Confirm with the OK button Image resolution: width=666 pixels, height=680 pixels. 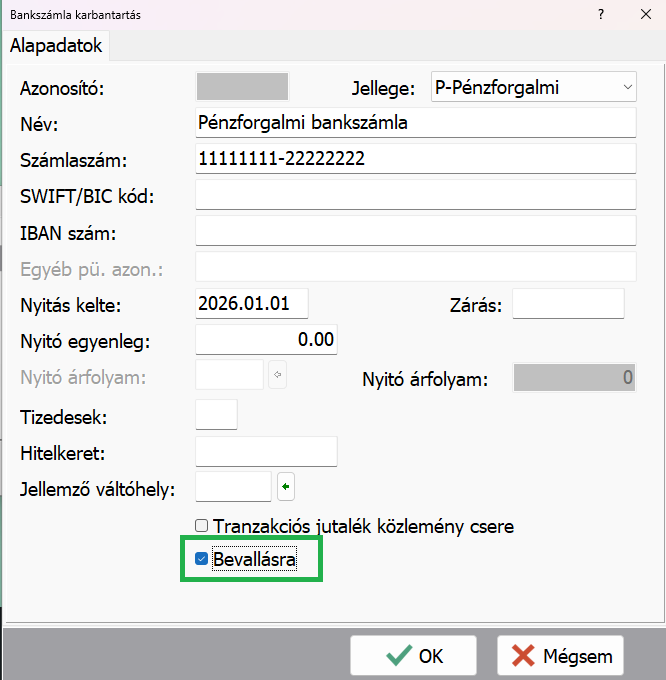point(414,656)
